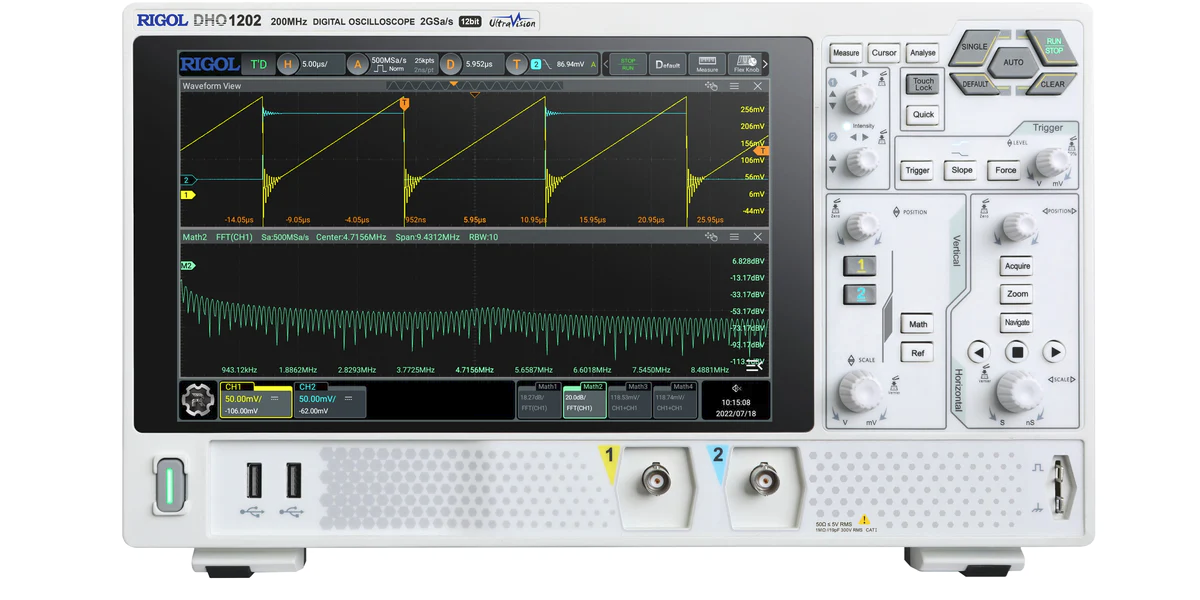Push the Slope button
The height and width of the screenshot is (600, 1200).
click(x=962, y=170)
